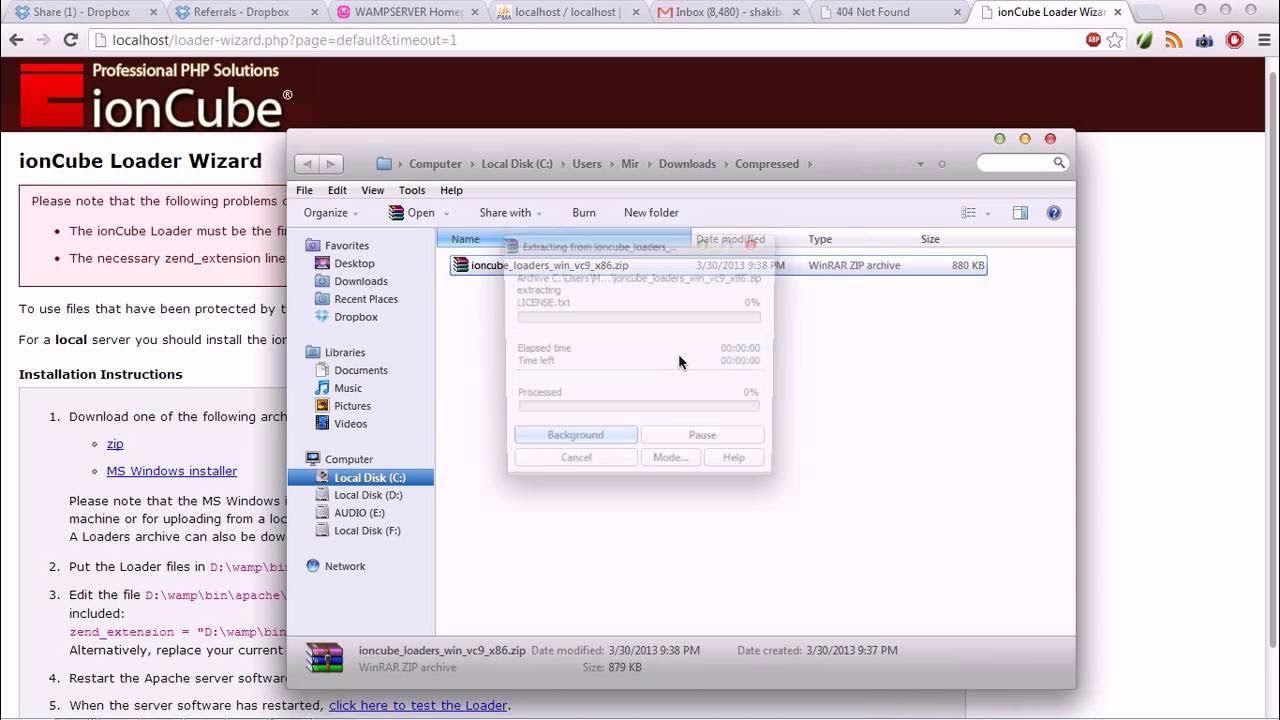
Task: Expand the view options dropdown arrow
Action: coord(988,214)
